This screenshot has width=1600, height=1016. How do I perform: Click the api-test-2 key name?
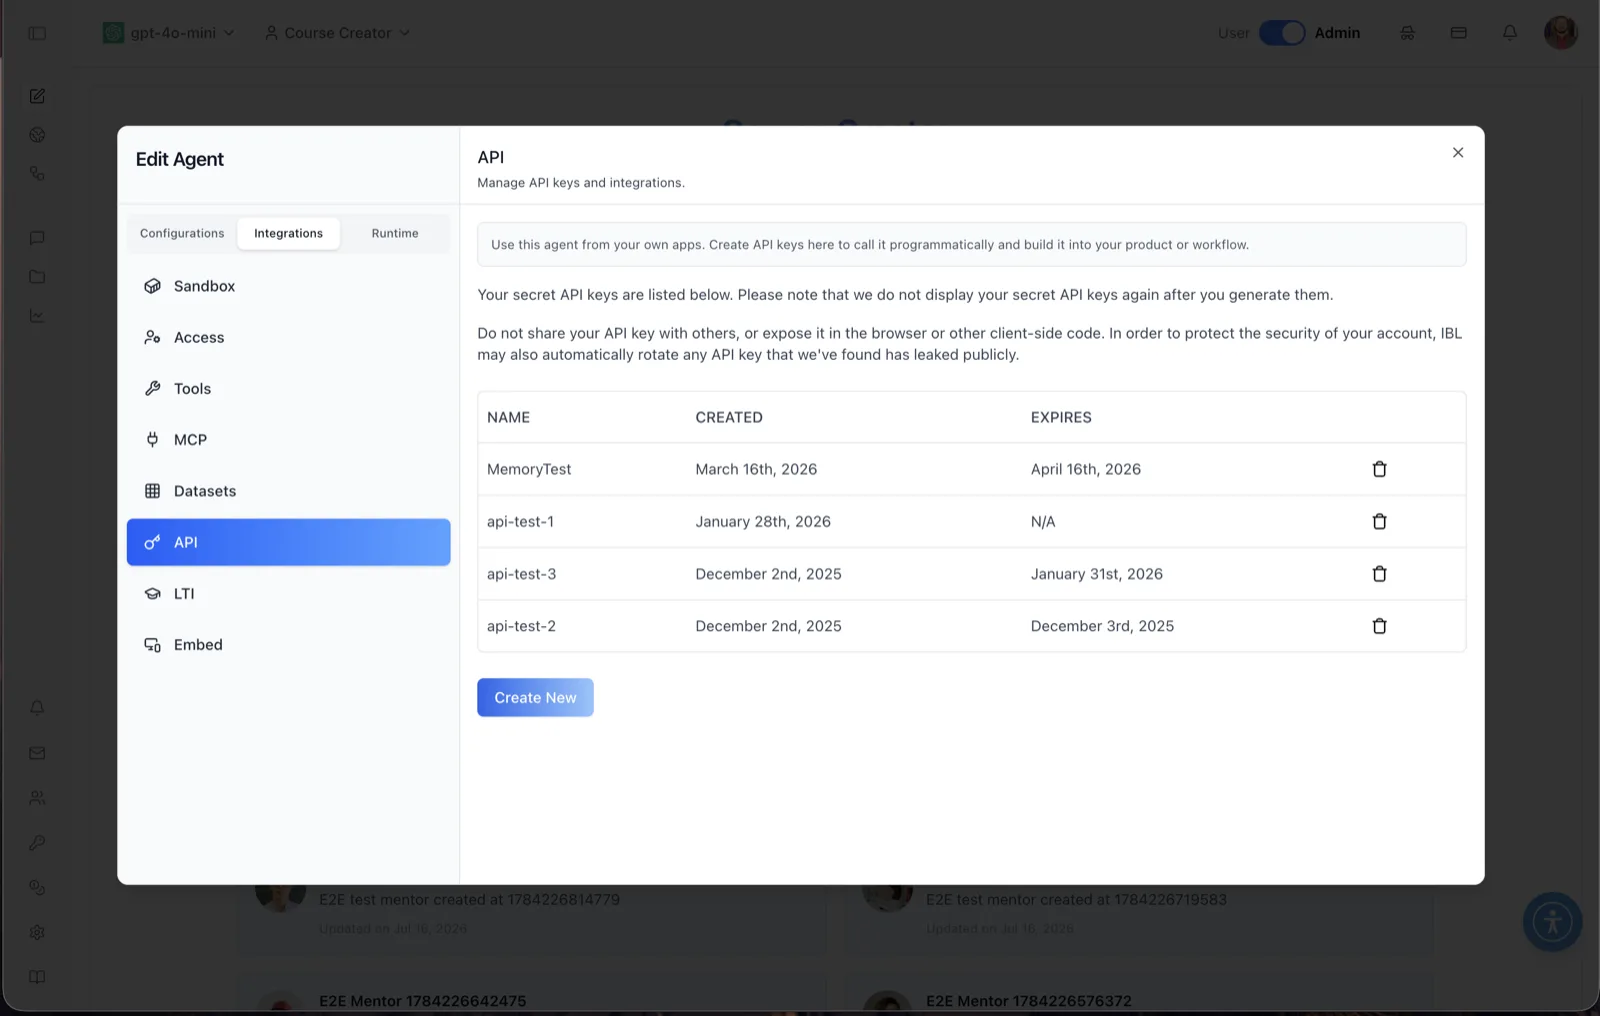(x=521, y=626)
